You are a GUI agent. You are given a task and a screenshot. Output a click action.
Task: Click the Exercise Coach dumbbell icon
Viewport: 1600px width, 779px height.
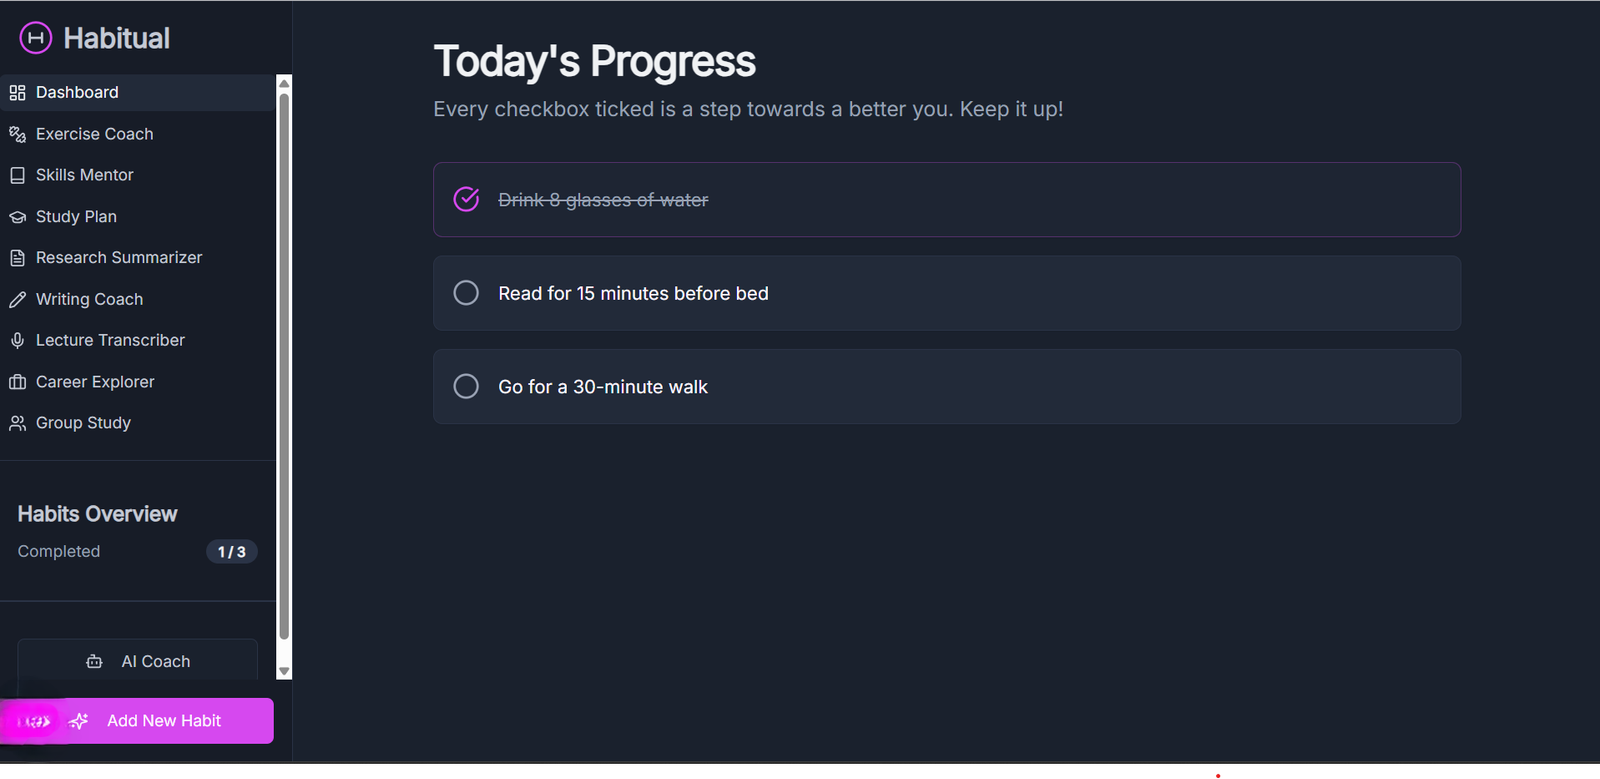point(17,134)
